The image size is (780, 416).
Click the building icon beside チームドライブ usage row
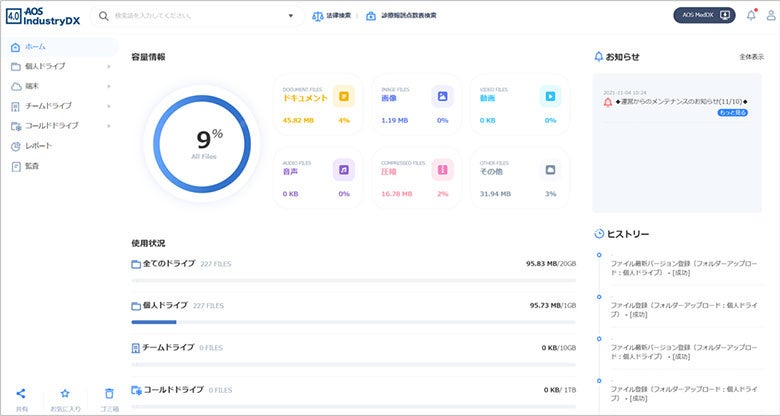[x=135, y=348]
